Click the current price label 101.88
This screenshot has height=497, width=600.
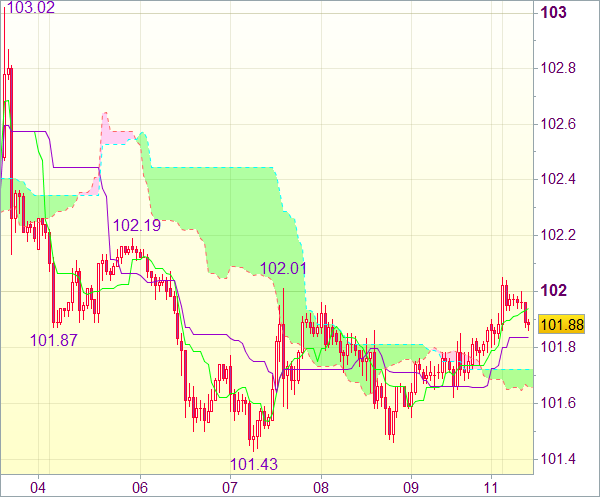pyautogui.click(x=562, y=324)
